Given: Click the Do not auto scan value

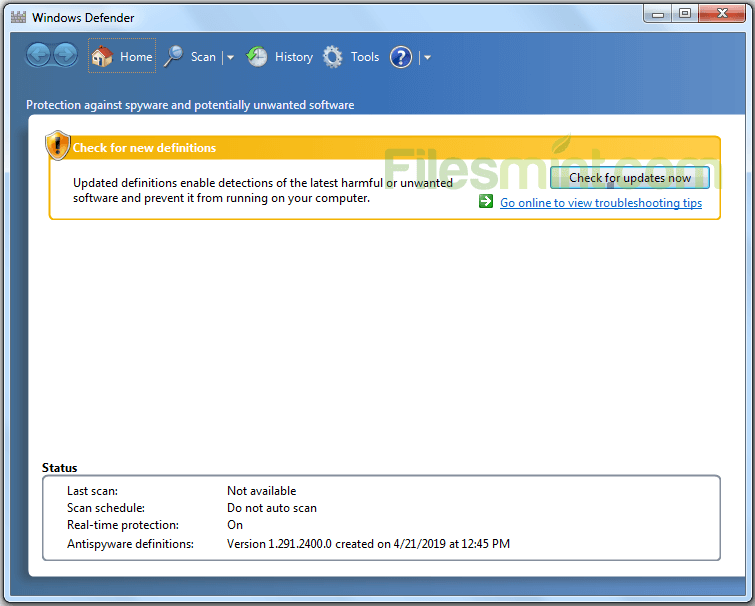Looking at the screenshot, I should click(272, 508).
